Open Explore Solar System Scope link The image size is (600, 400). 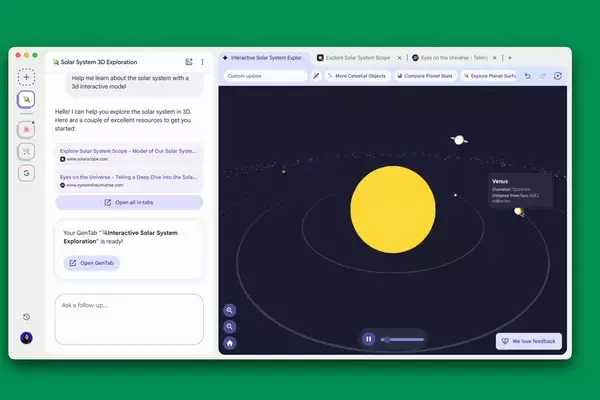(x=129, y=154)
